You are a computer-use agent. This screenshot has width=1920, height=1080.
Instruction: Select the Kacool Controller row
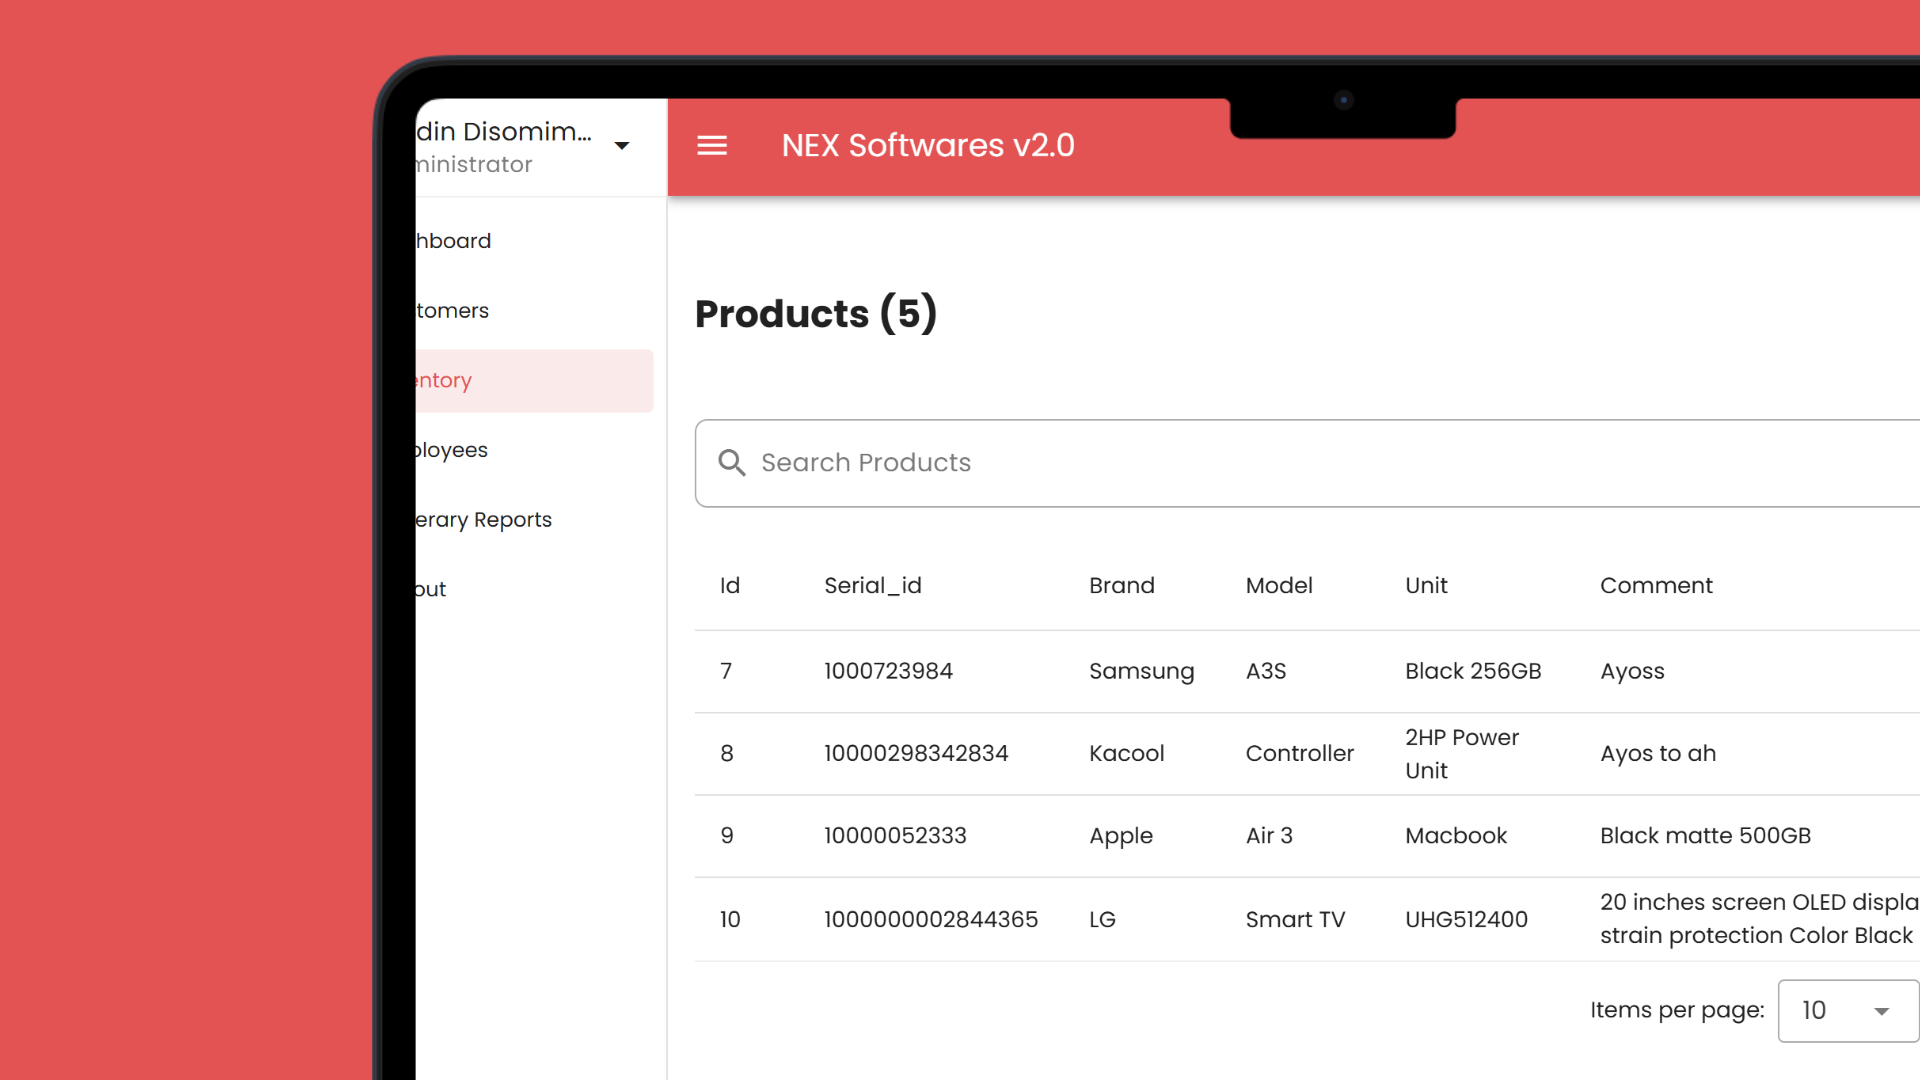pos(1126,754)
